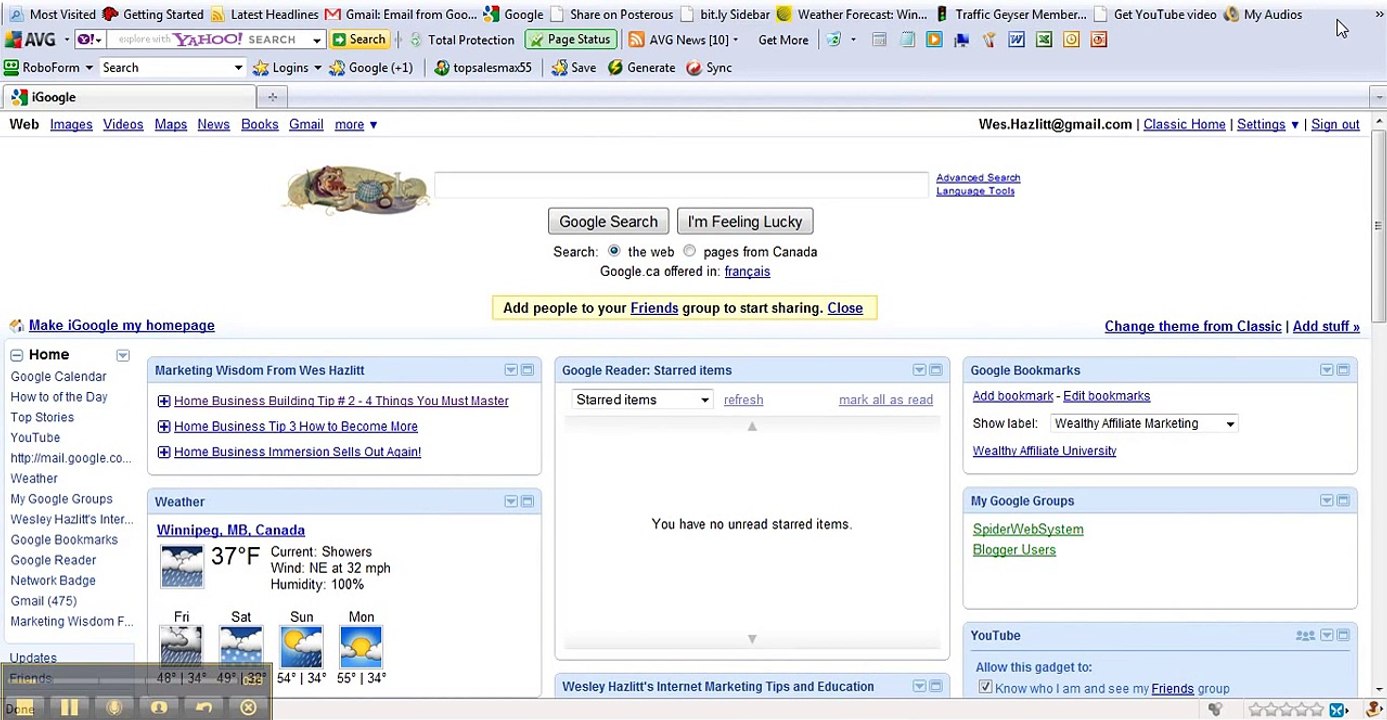Open Wealthy Affiliate University bookmark
1387x720 pixels.
coord(1044,451)
